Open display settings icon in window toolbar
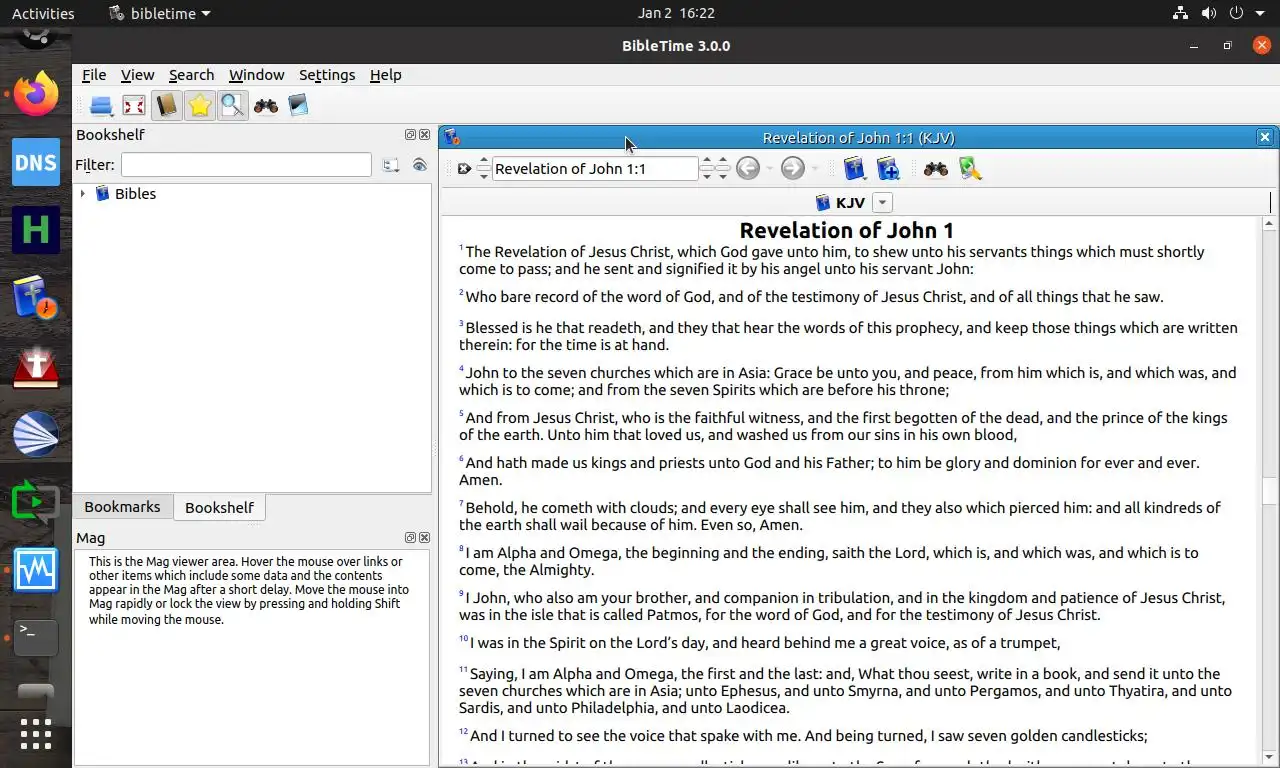The height and width of the screenshot is (768, 1280). pos(970,169)
